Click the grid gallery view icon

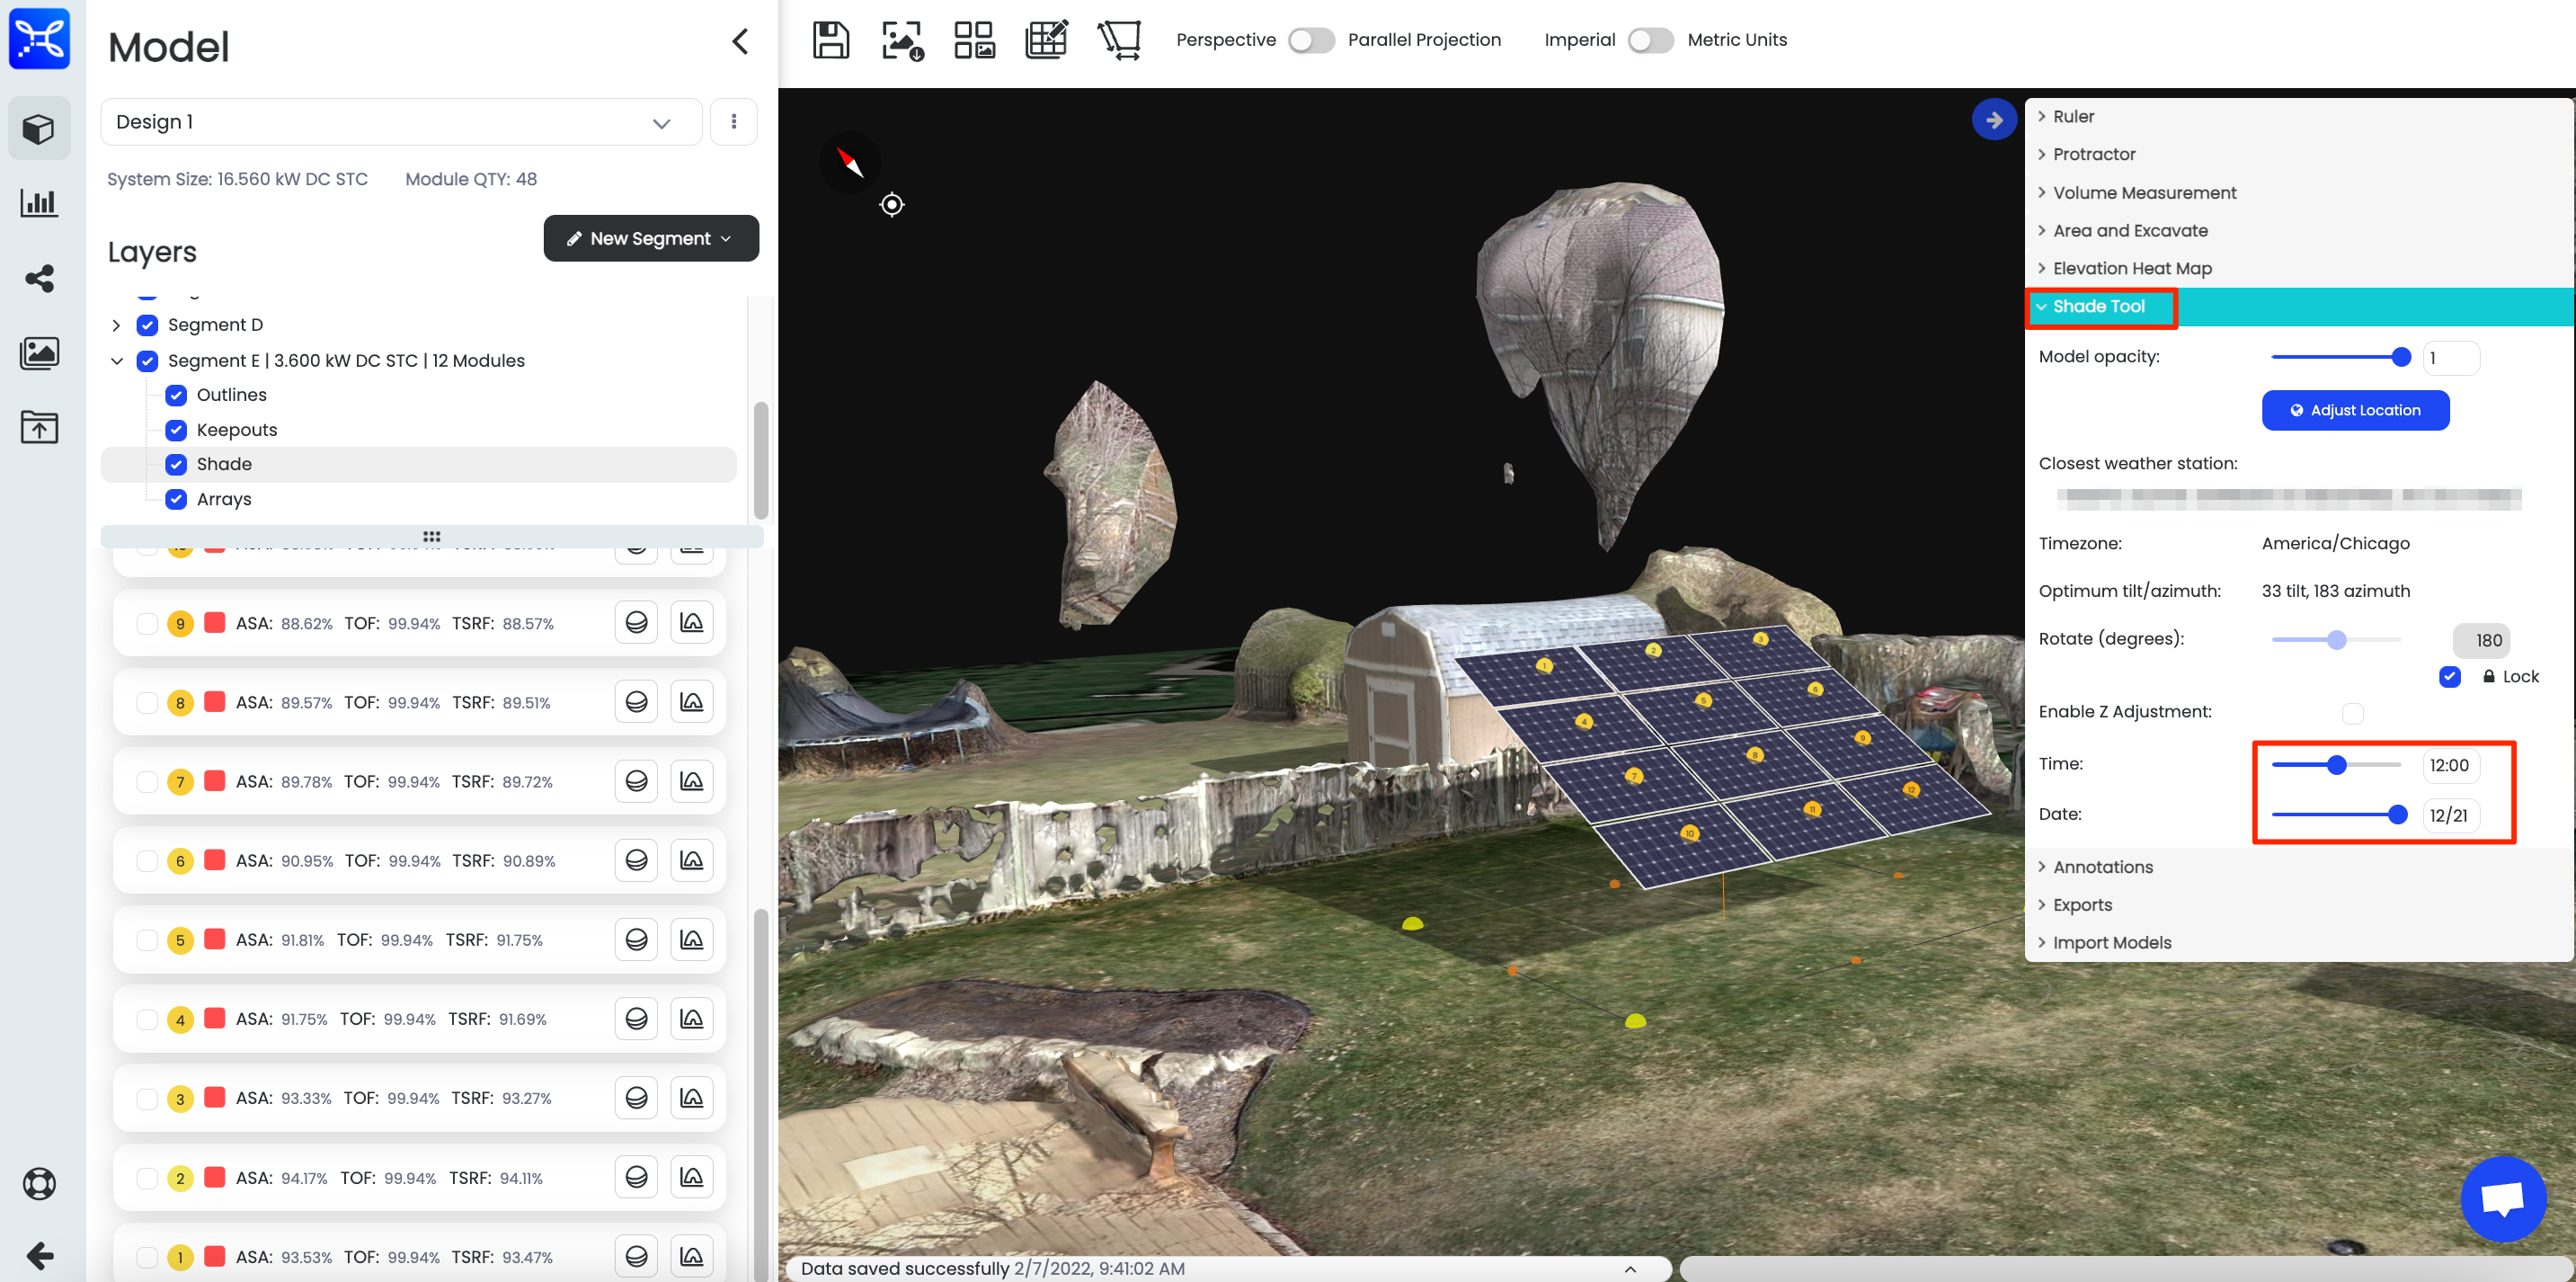974,40
